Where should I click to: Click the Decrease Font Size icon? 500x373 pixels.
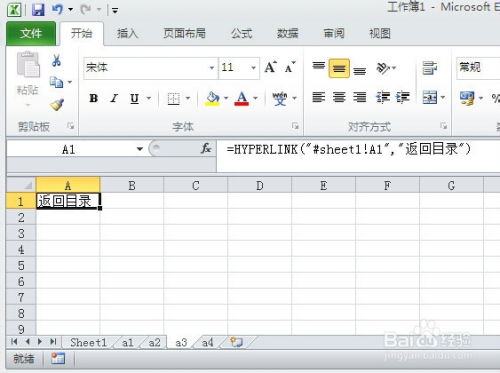[290, 67]
